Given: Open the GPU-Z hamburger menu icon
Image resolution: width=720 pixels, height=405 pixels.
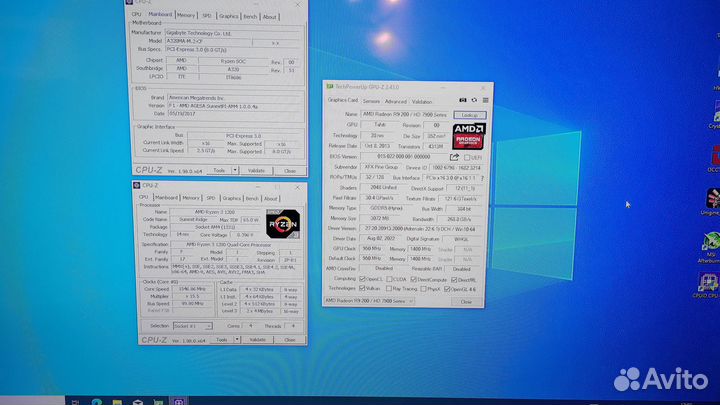Looking at the screenshot, I should point(485,100).
